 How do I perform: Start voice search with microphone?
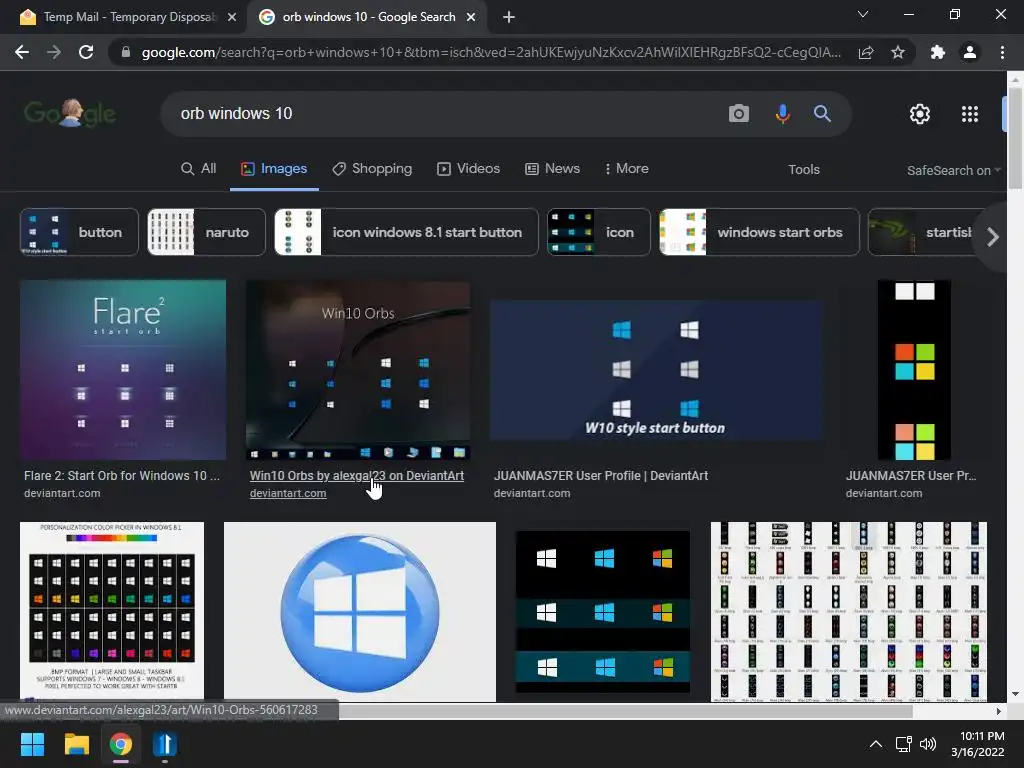(x=782, y=114)
